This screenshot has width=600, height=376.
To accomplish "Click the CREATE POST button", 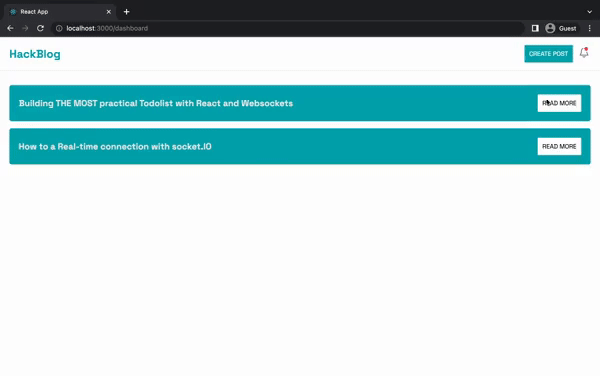I will click(548, 54).
